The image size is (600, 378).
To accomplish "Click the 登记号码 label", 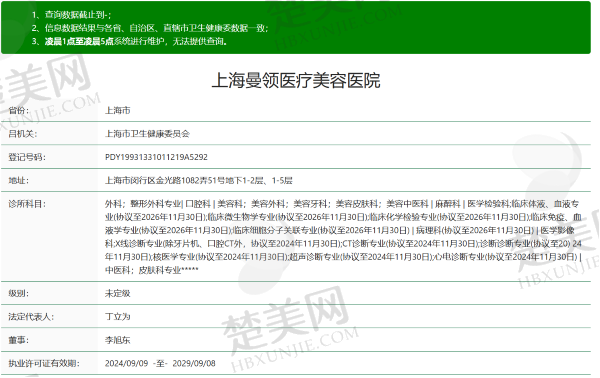I will point(27,157).
